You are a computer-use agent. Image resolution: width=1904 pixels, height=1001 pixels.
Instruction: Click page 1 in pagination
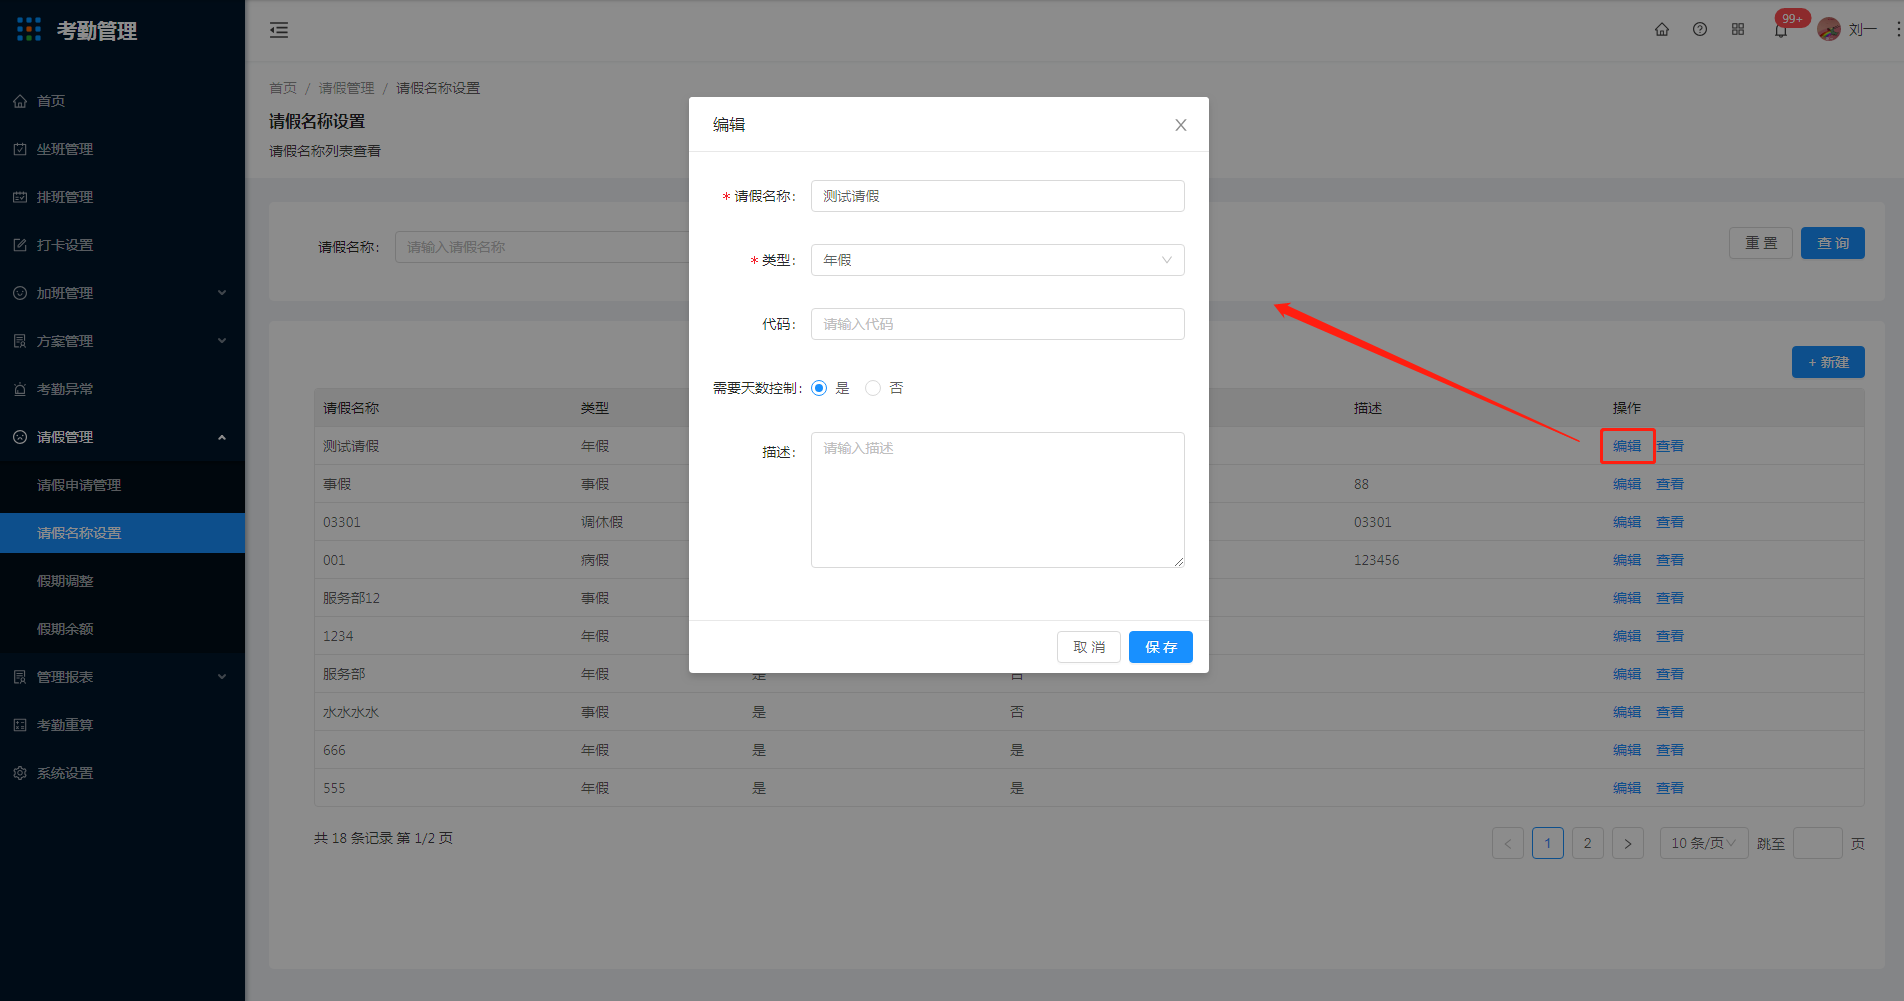(x=1547, y=843)
